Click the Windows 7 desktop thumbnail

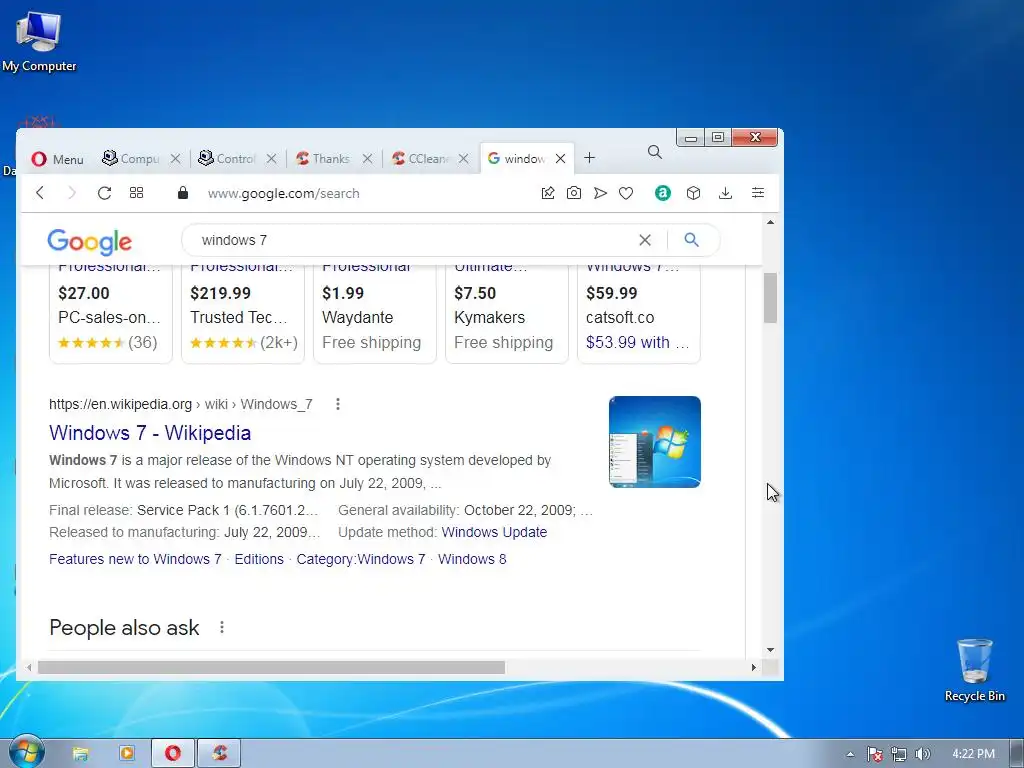(x=654, y=441)
